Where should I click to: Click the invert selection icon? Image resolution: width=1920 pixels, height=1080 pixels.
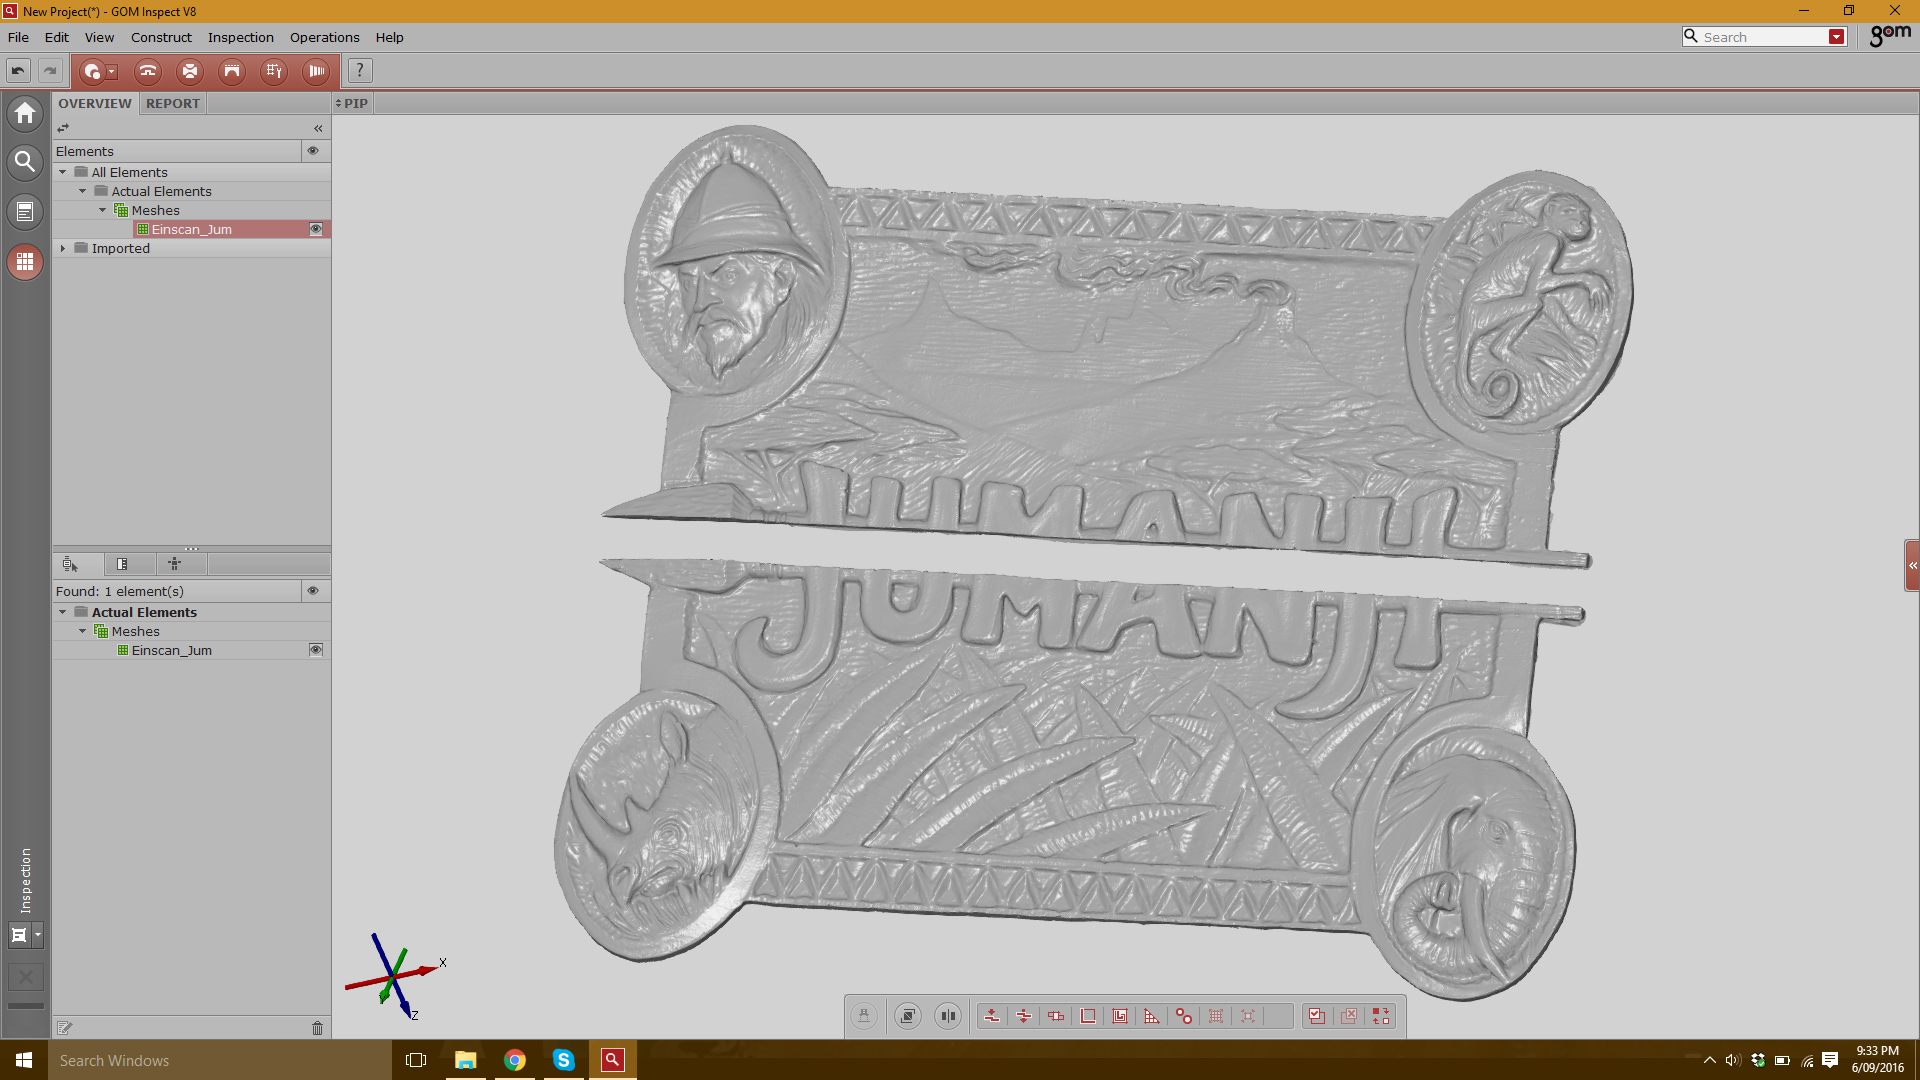(x=1381, y=1016)
